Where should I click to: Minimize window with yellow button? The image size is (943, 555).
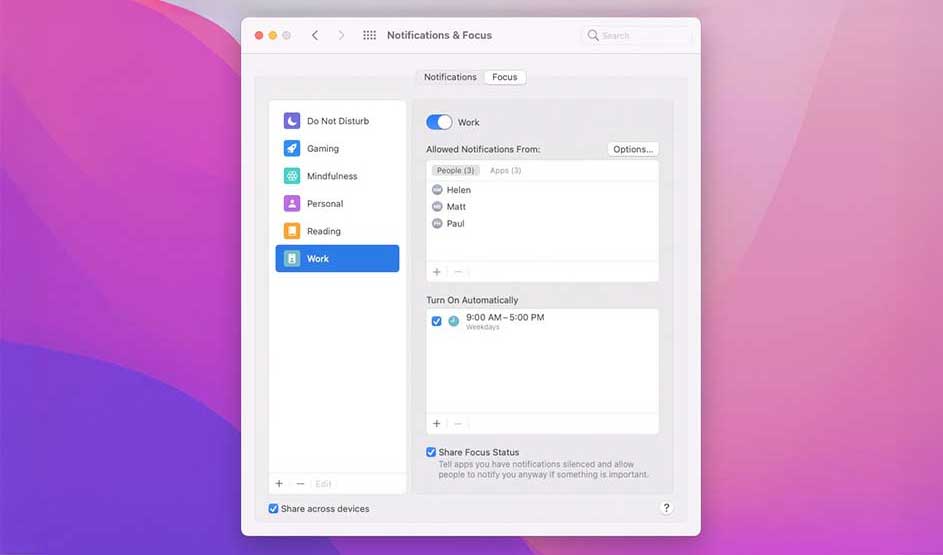(272, 35)
